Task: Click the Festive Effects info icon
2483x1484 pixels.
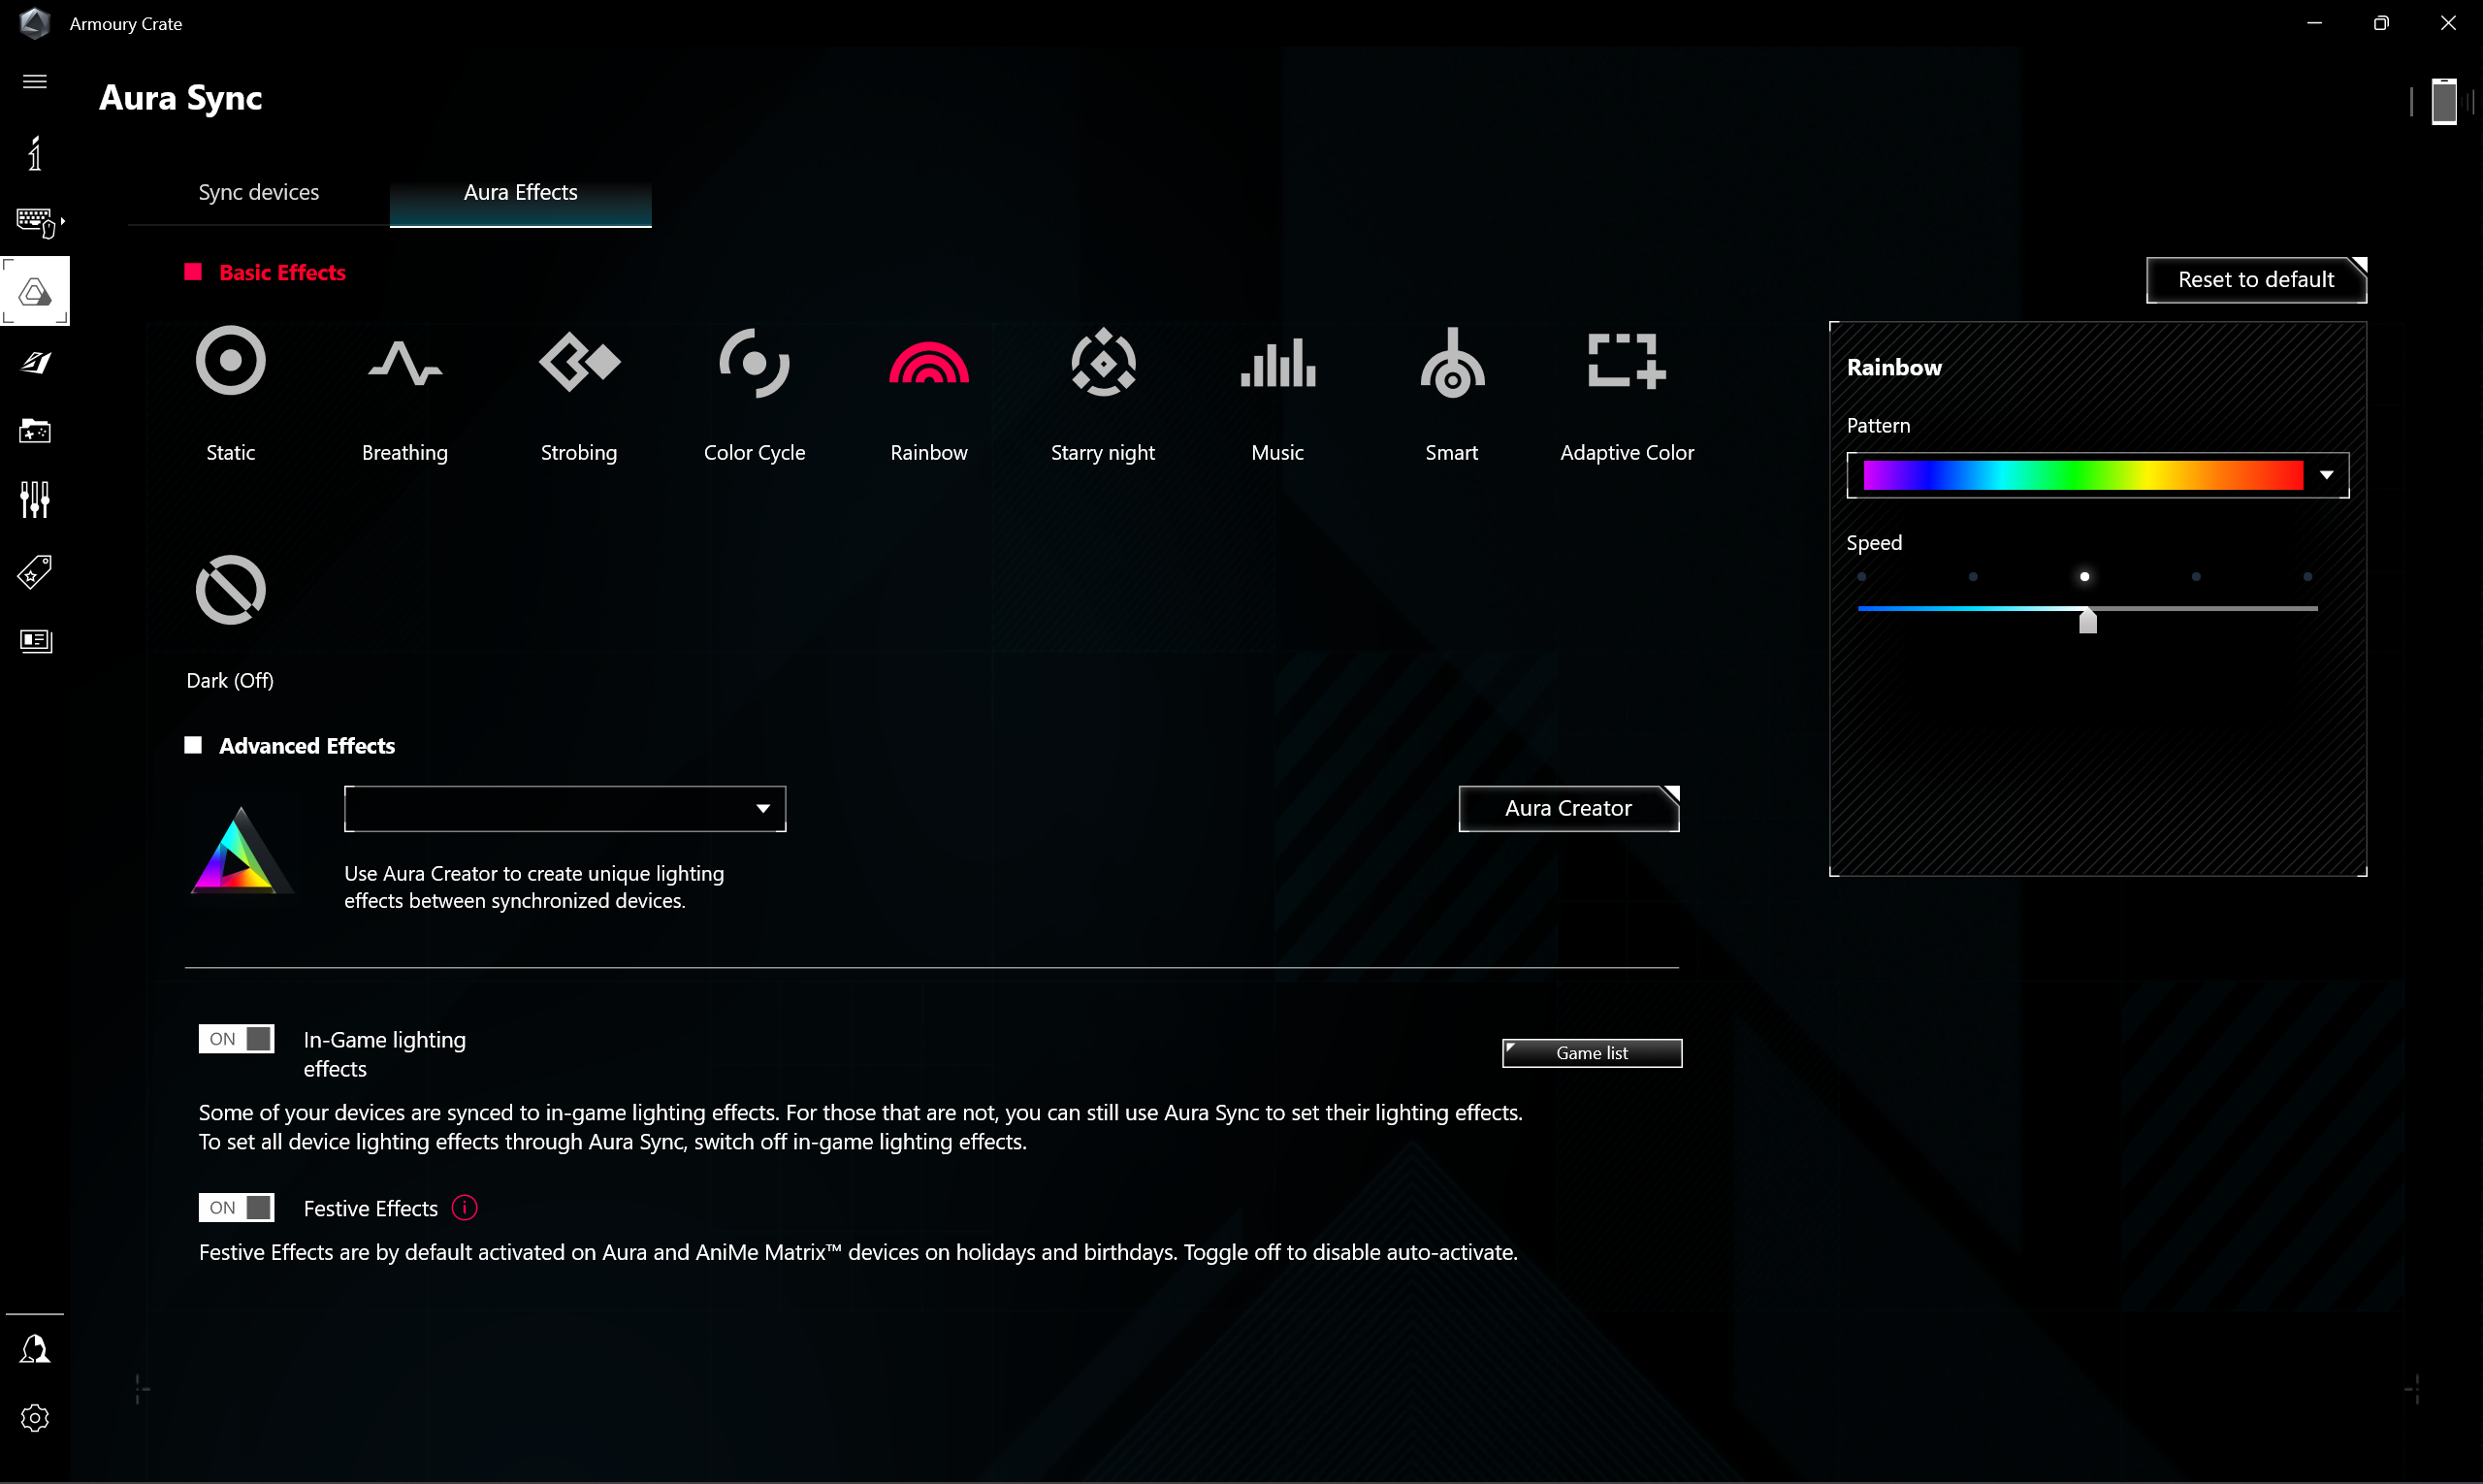Action: pyautogui.click(x=465, y=1208)
